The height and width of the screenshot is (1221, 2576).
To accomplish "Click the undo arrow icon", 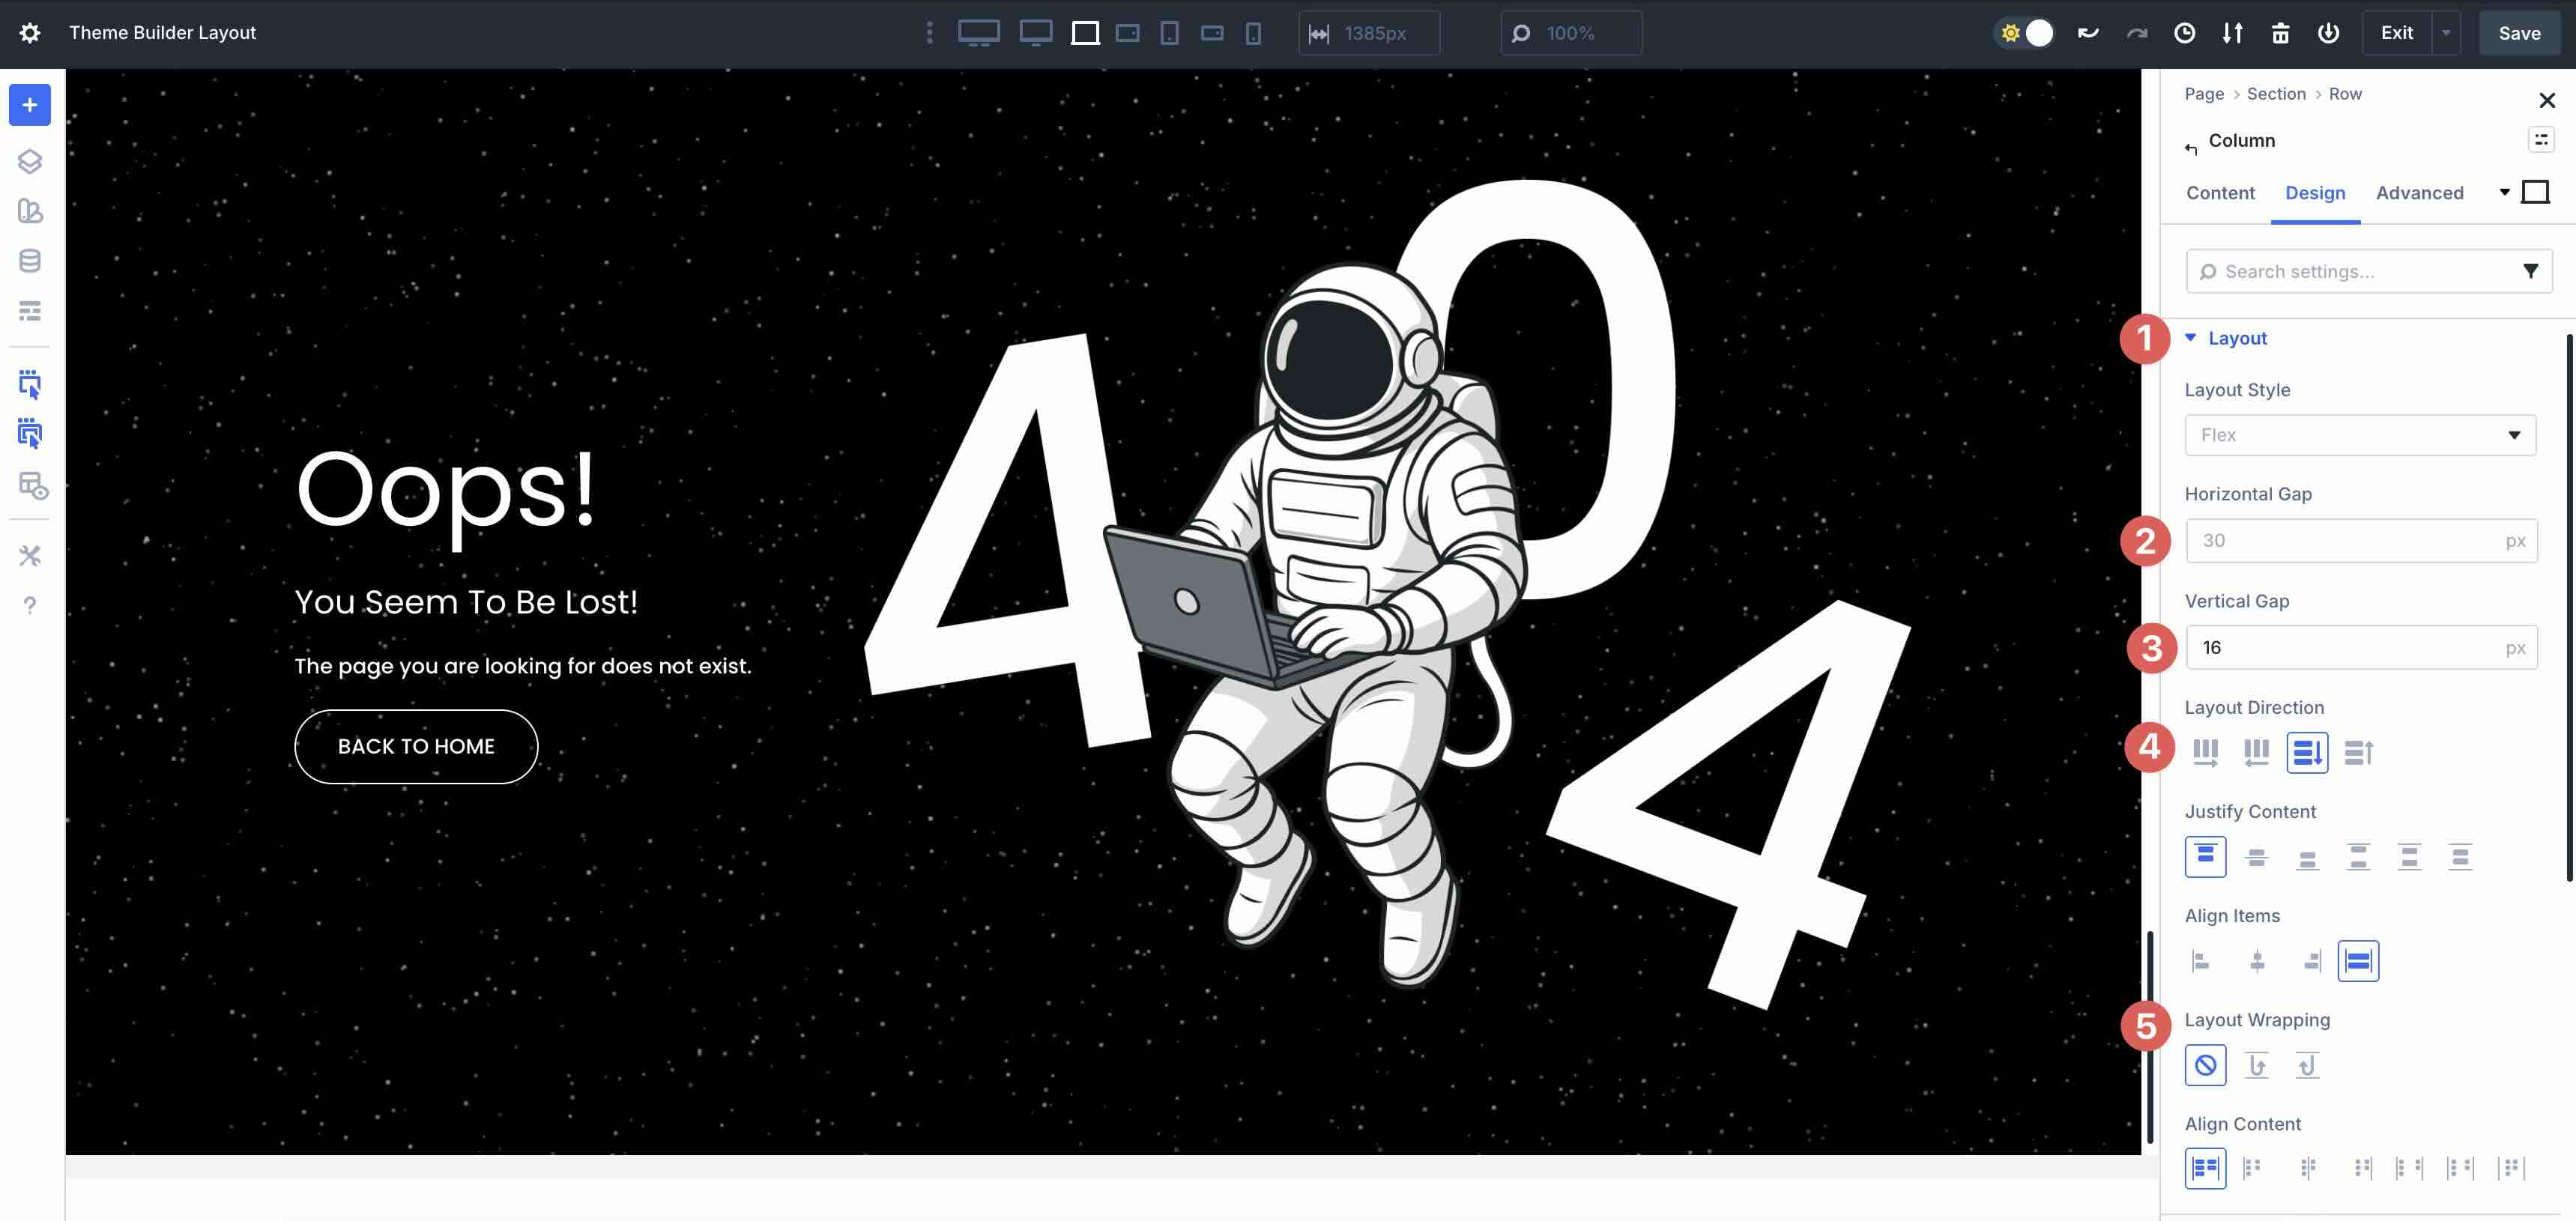I will 2088,33.
